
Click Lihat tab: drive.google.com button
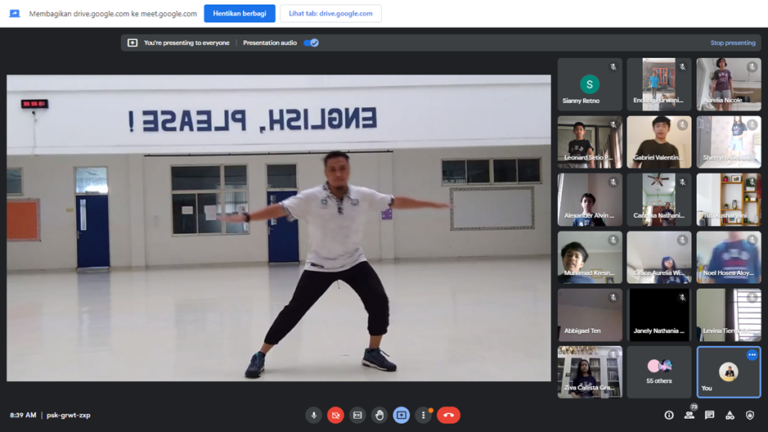click(330, 14)
